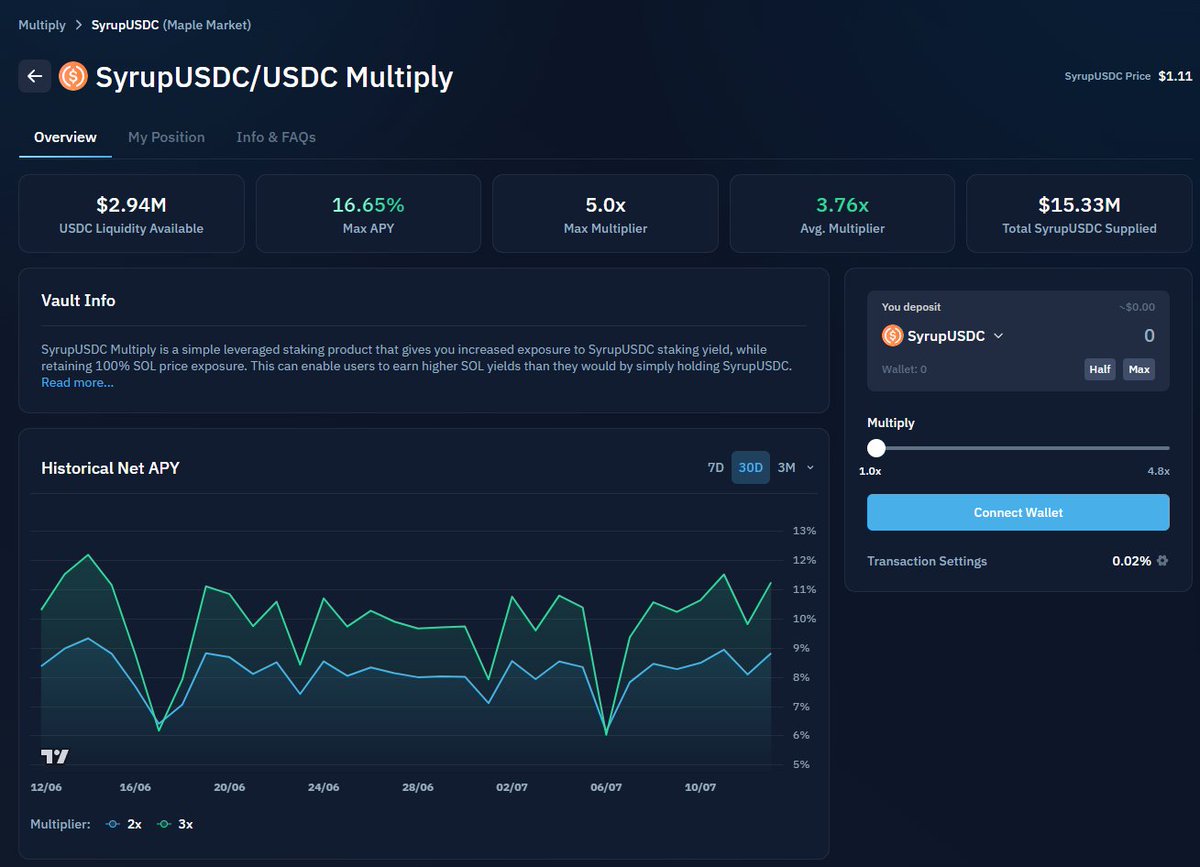Open the Transaction Settings gear icon

tap(1162, 561)
